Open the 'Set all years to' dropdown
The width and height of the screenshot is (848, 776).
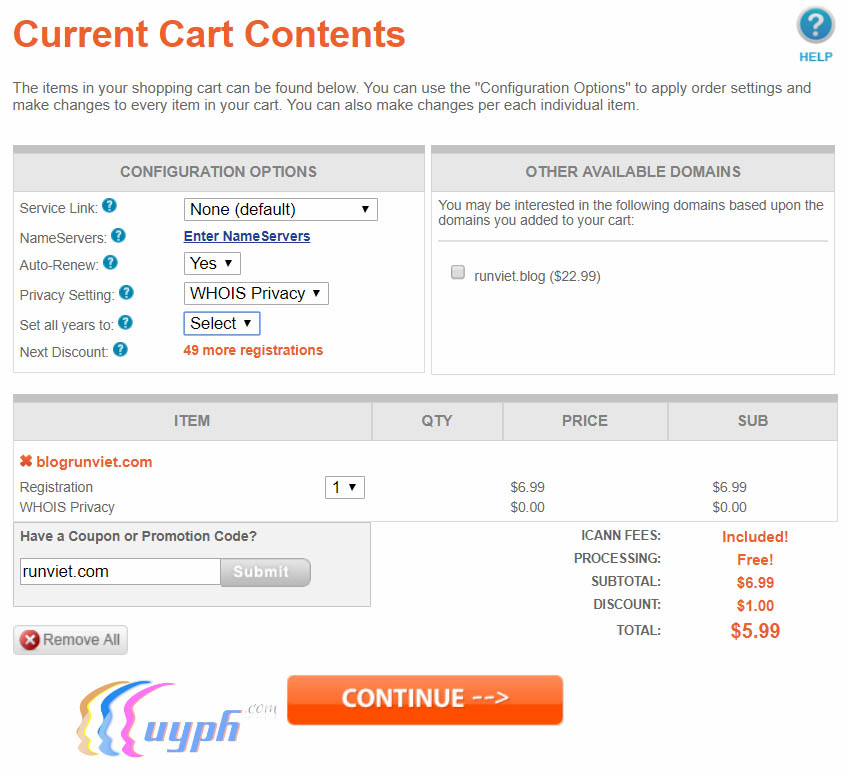221,323
